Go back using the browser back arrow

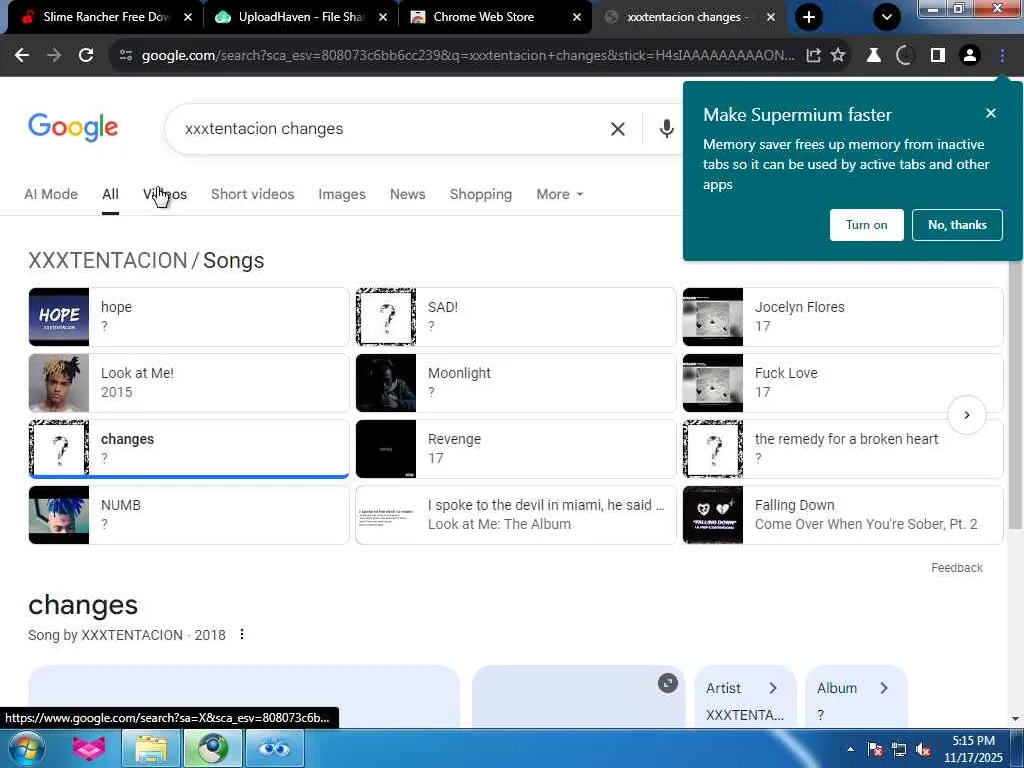click(22, 56)
